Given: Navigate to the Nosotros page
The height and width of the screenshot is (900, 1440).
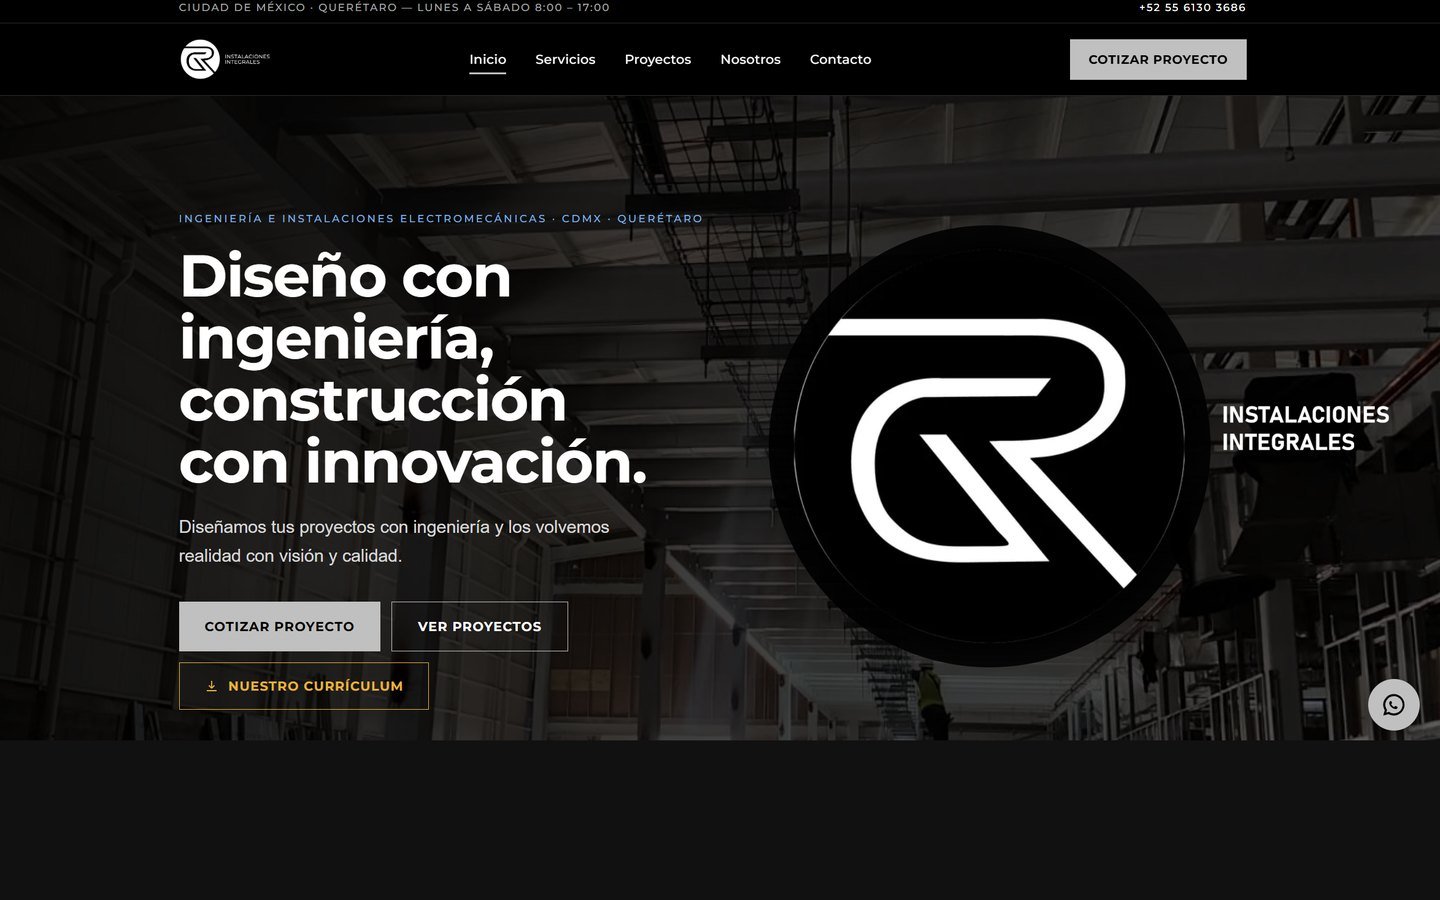Looking at the screenshot, I should [x=750, y=59].
